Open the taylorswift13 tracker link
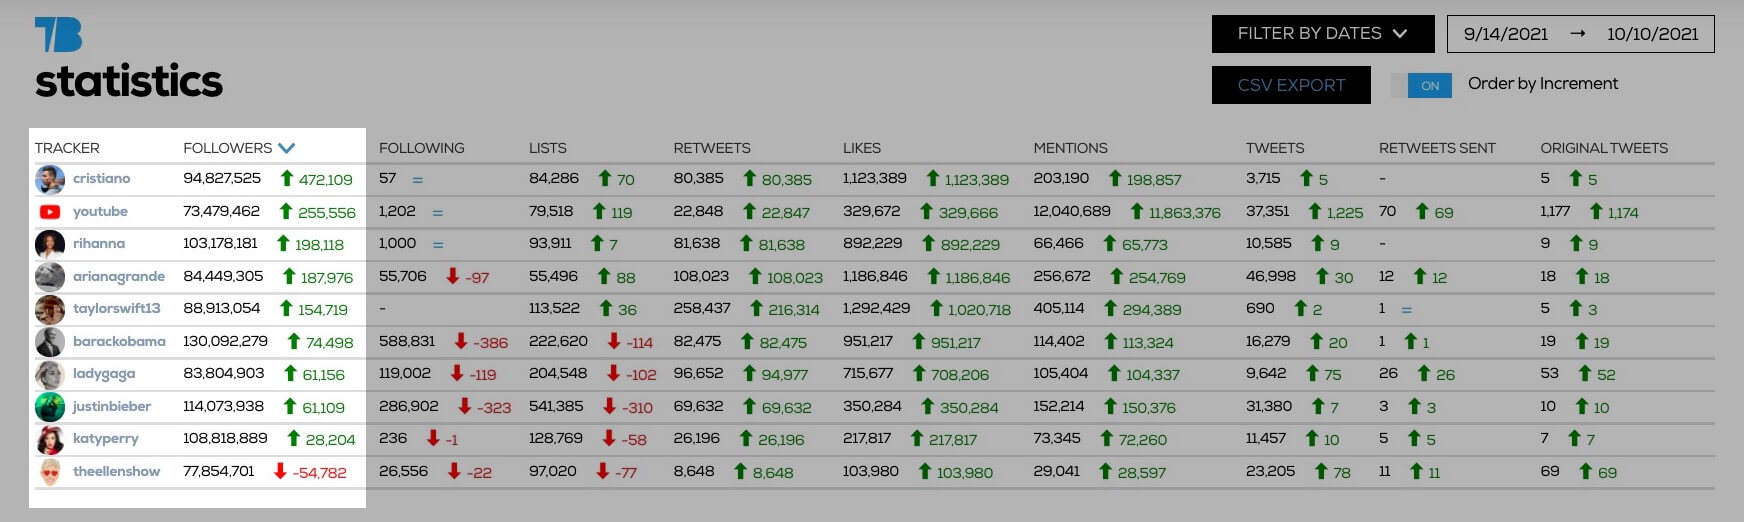This screenshot has height=522, width=1744. click(x=116, y=308)
